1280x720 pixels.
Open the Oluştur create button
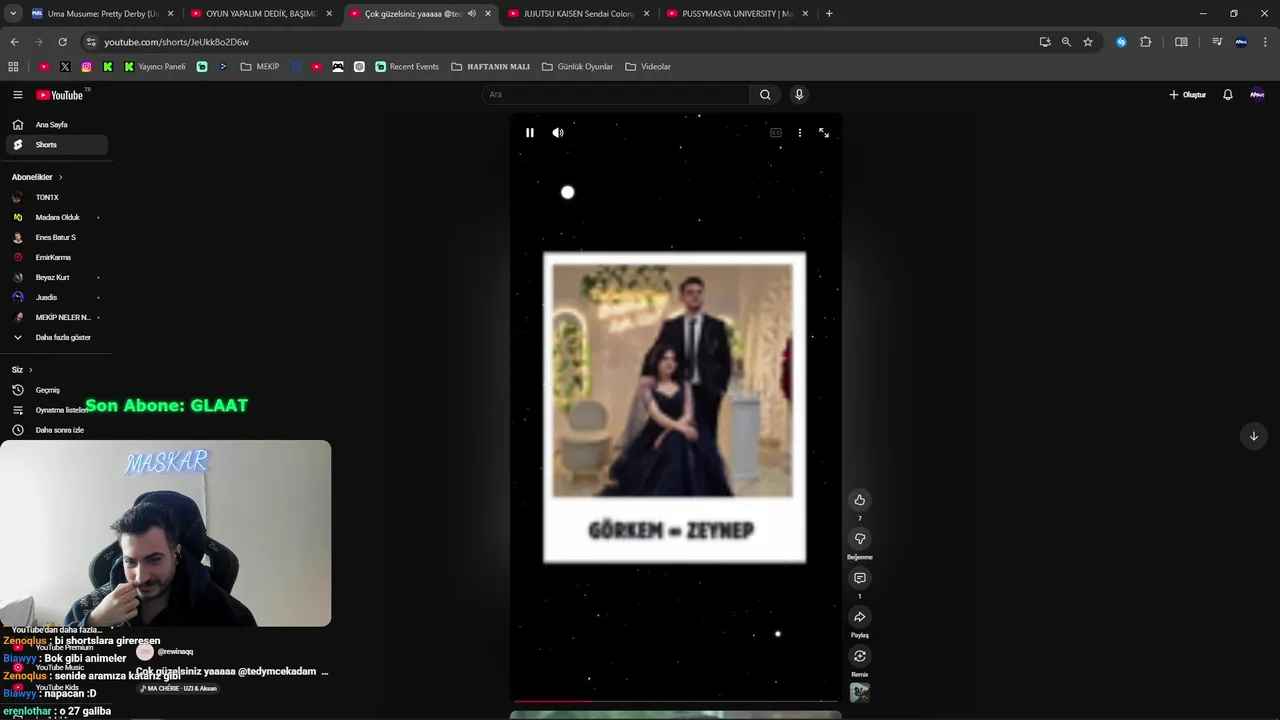click(x=1187, y=95)
